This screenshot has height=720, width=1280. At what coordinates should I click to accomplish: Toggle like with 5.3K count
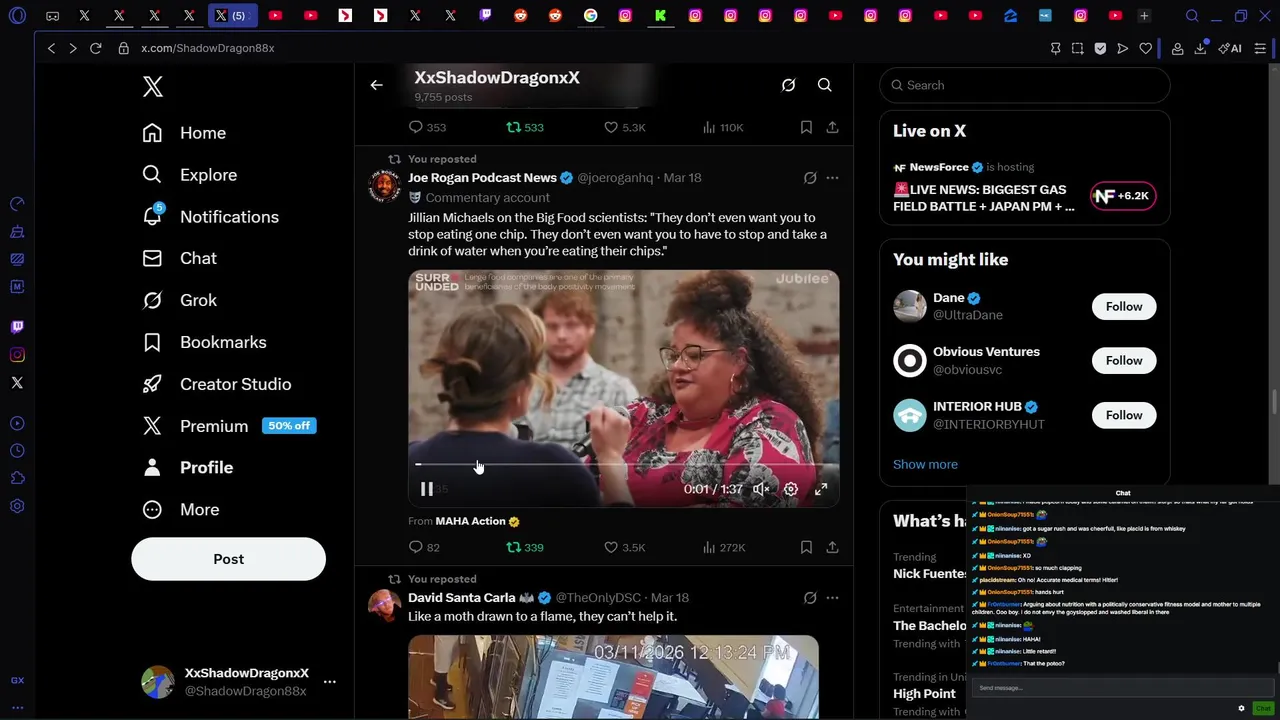coord(624,127)
